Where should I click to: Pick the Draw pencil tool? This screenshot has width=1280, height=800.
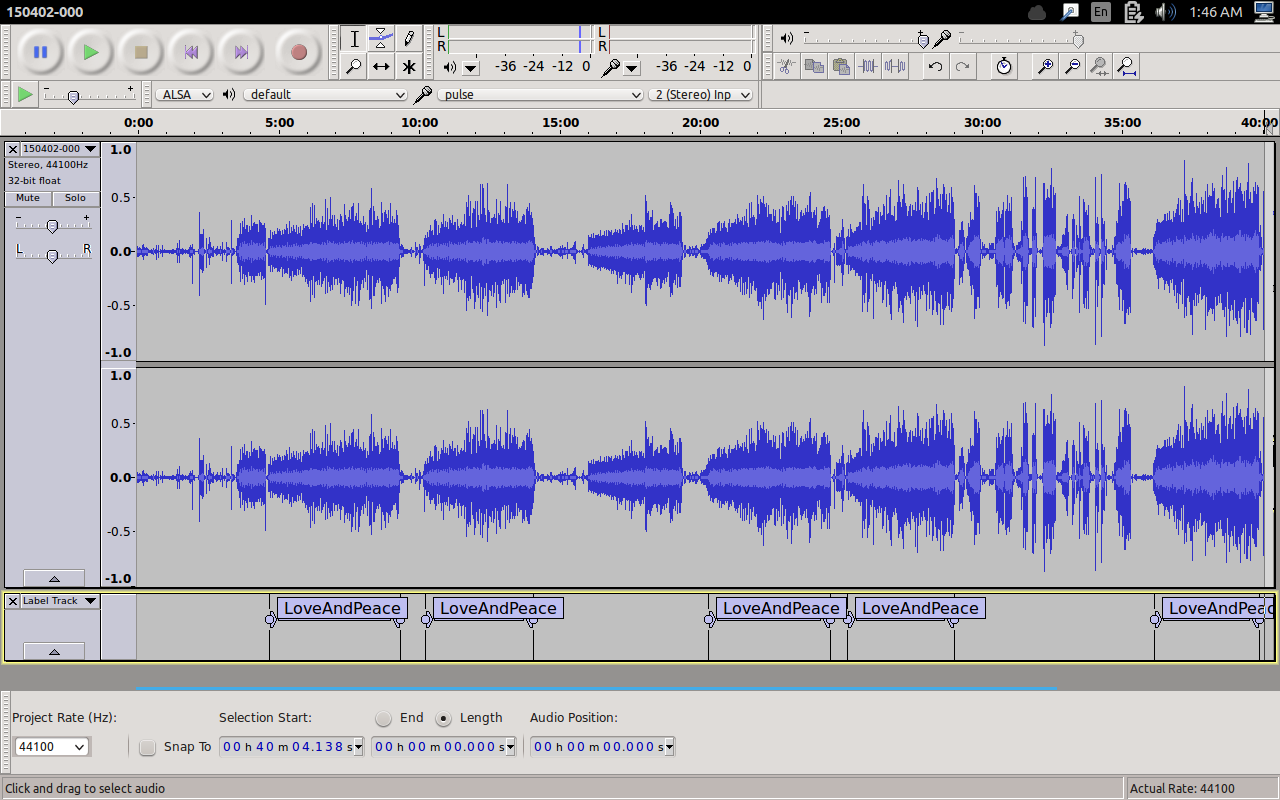[x=409, y=39]
